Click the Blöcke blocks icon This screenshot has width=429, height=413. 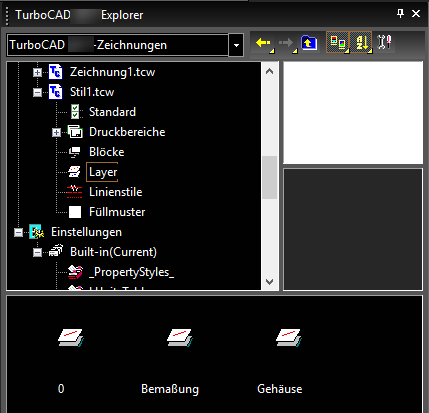click(75, 152)
